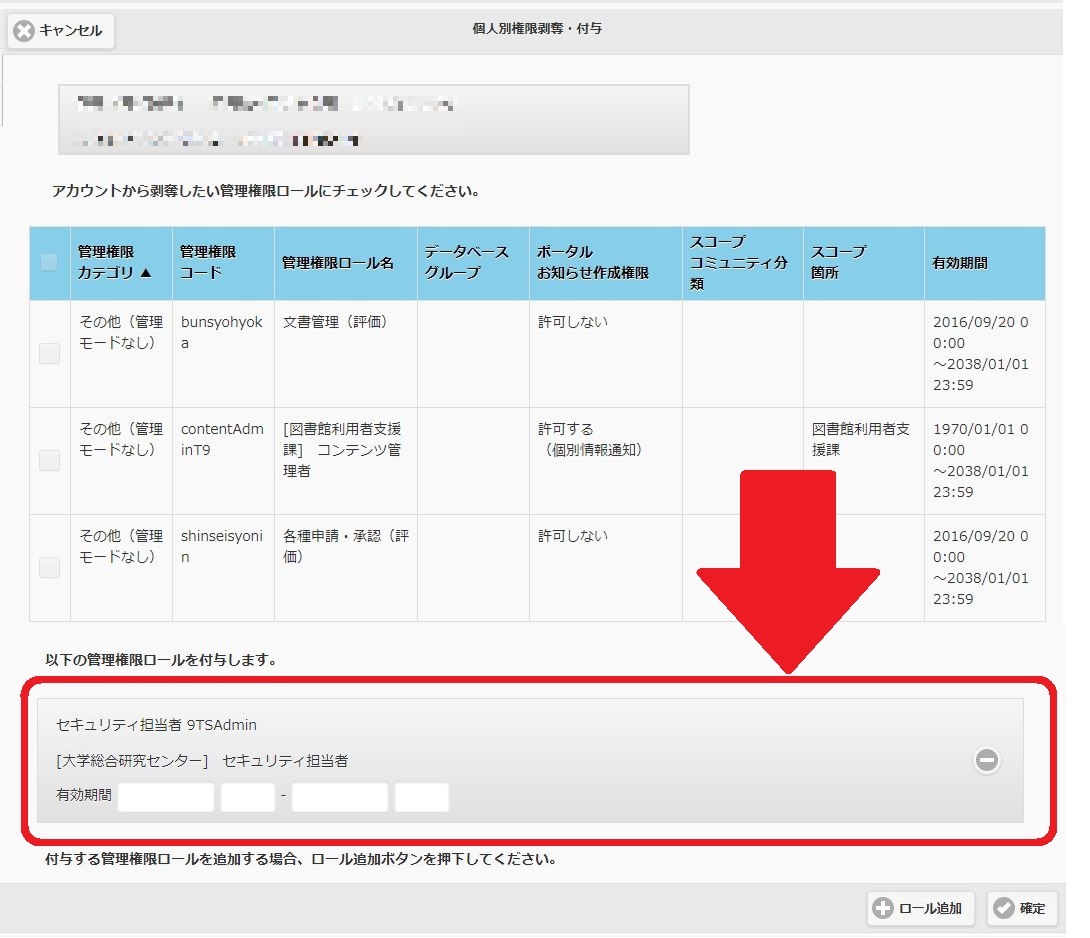
Task: Sort by 管理権限カテゴリ column header
Action: (x=121, y=263)
